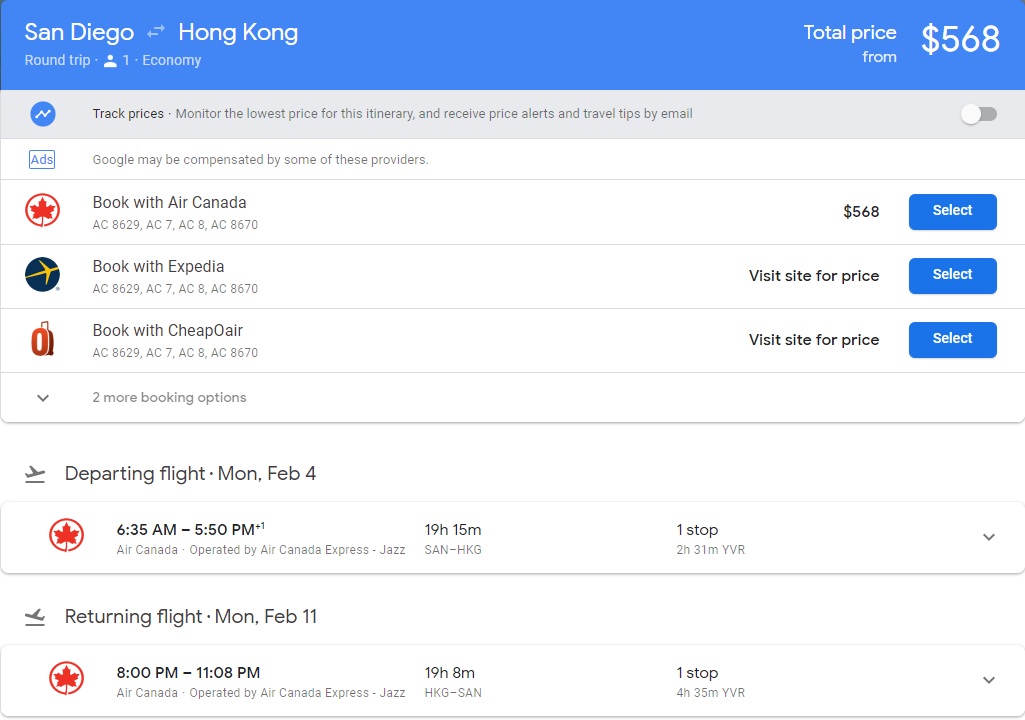Enable the Track prices toggle switch
Image resolution: width=1025 pixels, height=720 pixels.
coord(978,114)
